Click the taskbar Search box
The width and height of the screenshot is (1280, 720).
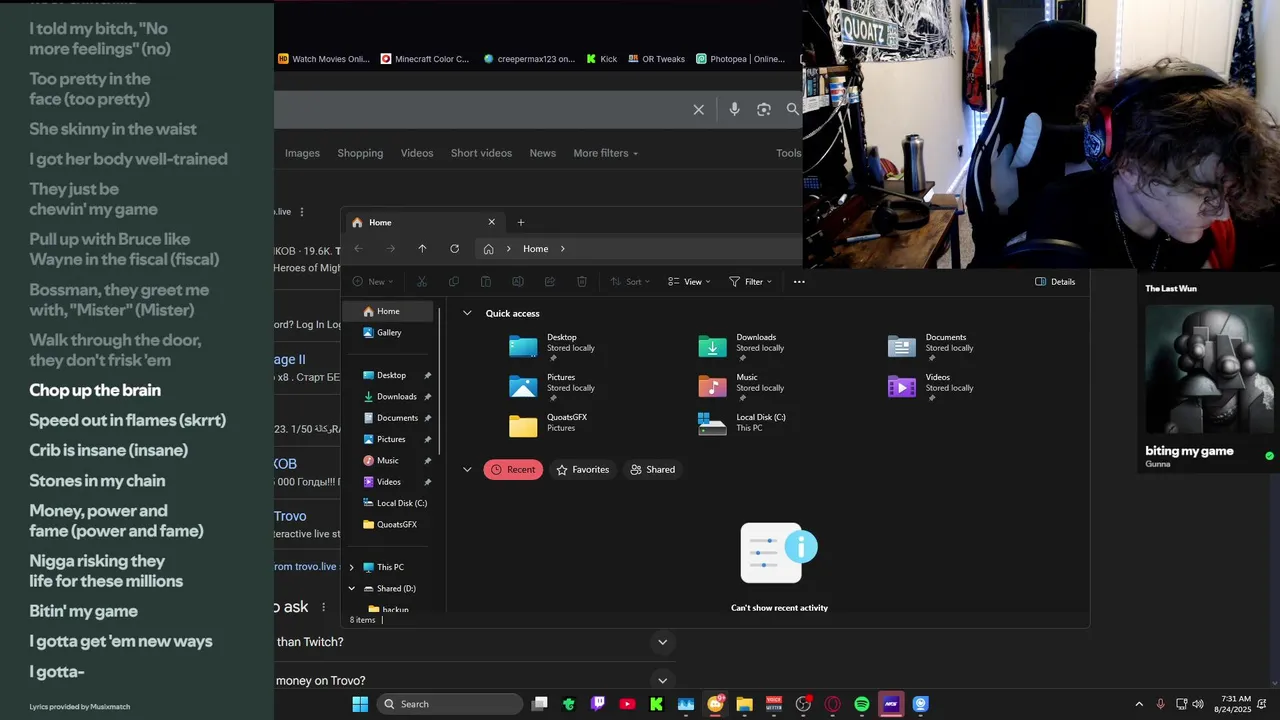(450, 704)
